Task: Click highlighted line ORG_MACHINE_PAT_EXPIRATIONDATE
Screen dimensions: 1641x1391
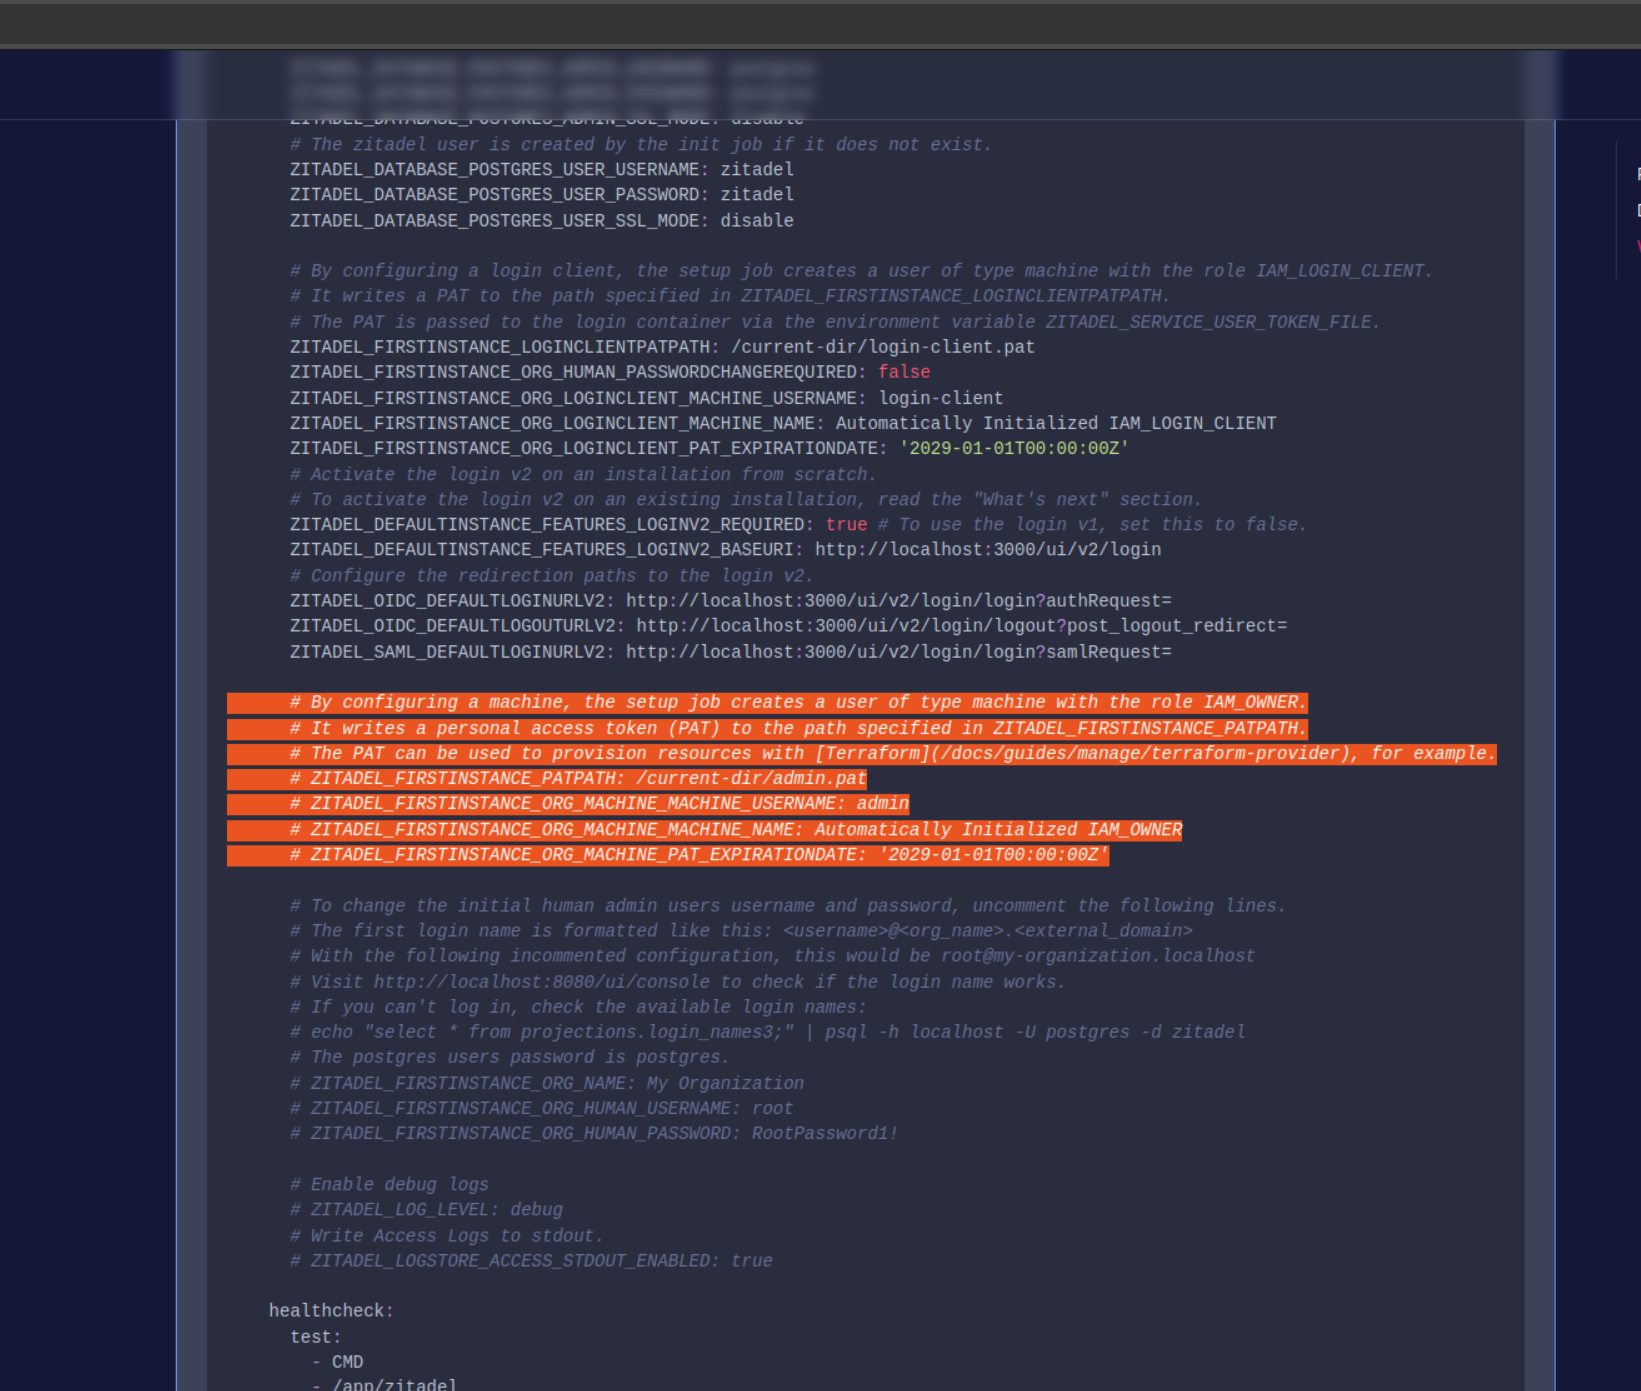Action: click(x=699, y=855)
